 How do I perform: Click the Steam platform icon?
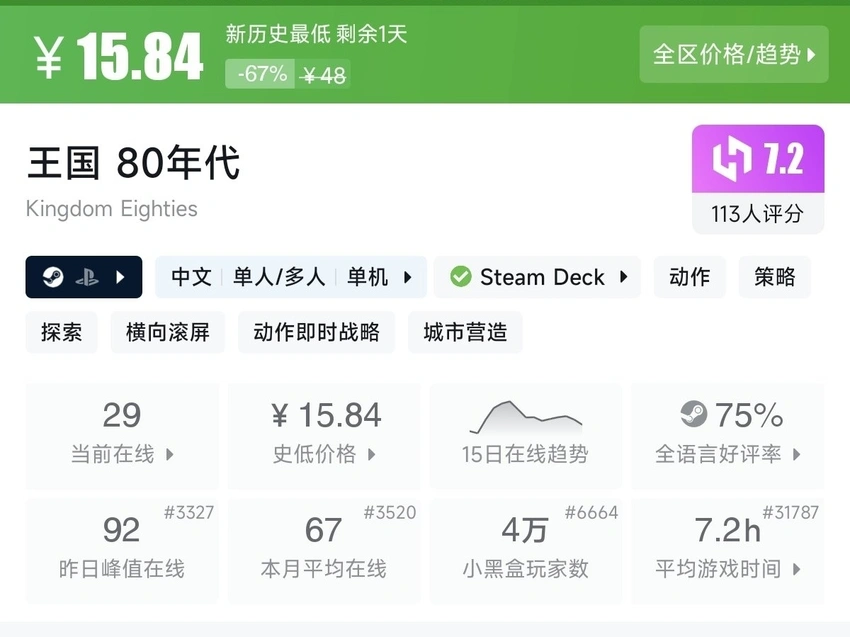[53, 277]
